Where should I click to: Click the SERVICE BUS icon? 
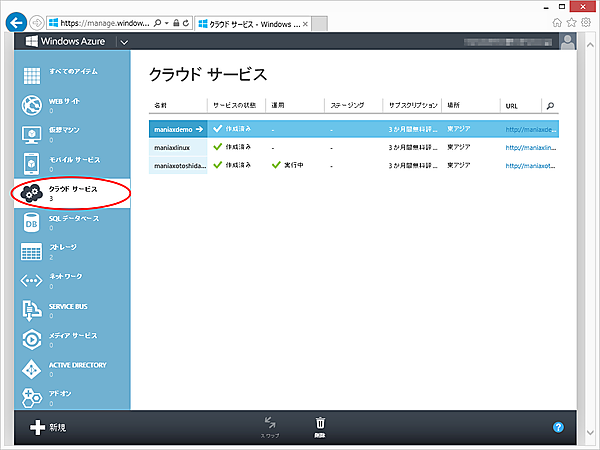coord(32,310)
